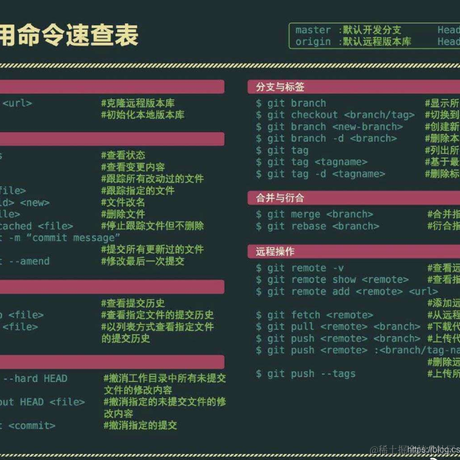Click the large '用命令速查表' title
Viewport: 460px width, 460px height.
[x=69, y=35]
